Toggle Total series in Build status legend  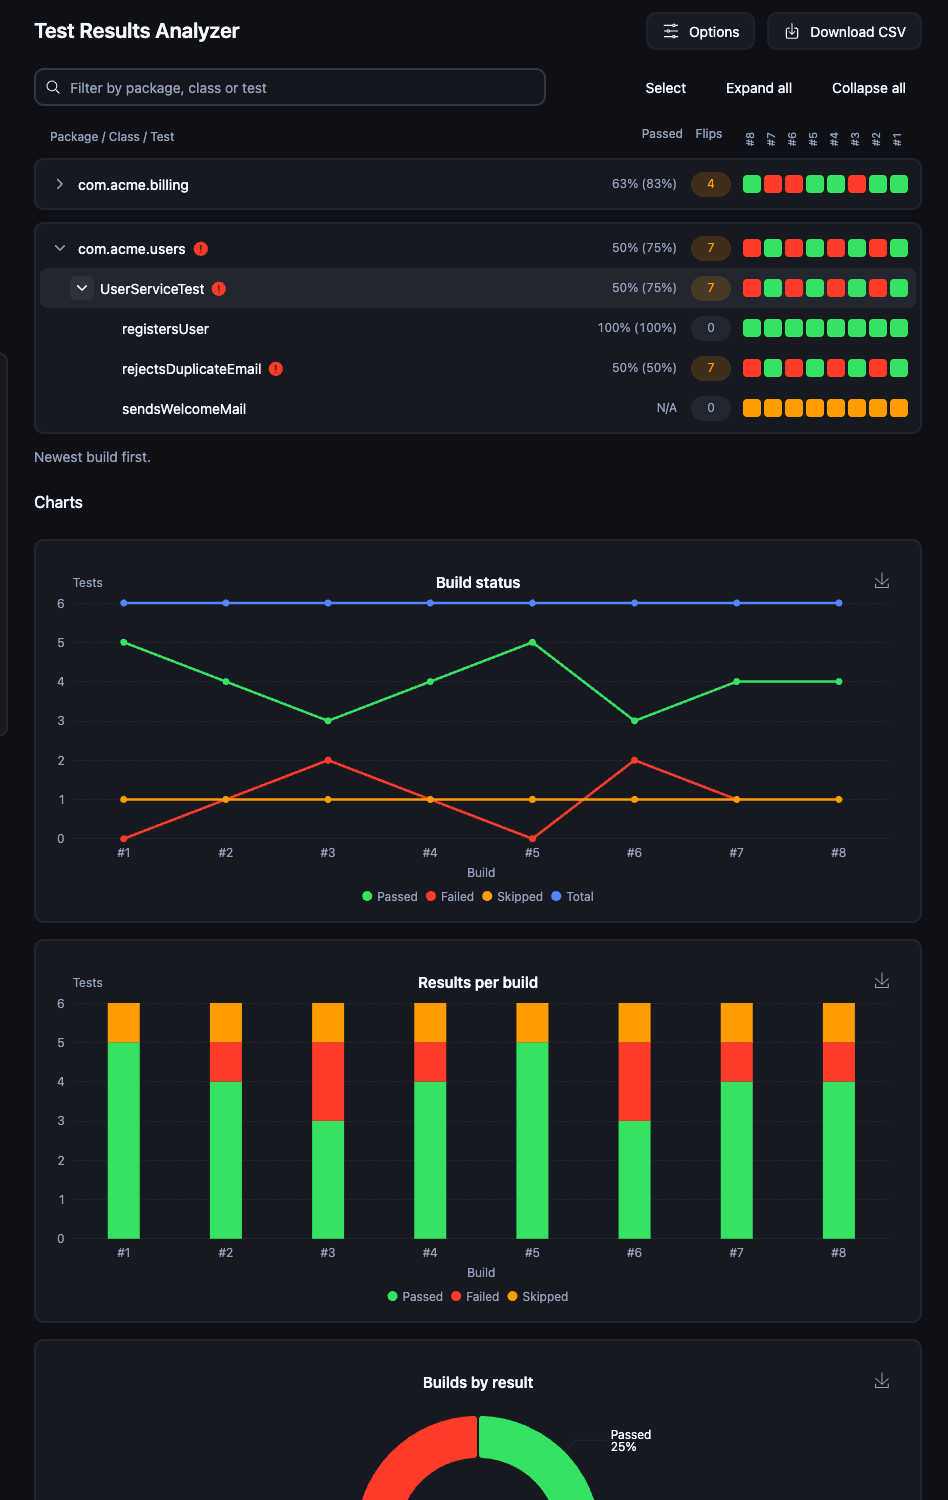pos(572,897)
